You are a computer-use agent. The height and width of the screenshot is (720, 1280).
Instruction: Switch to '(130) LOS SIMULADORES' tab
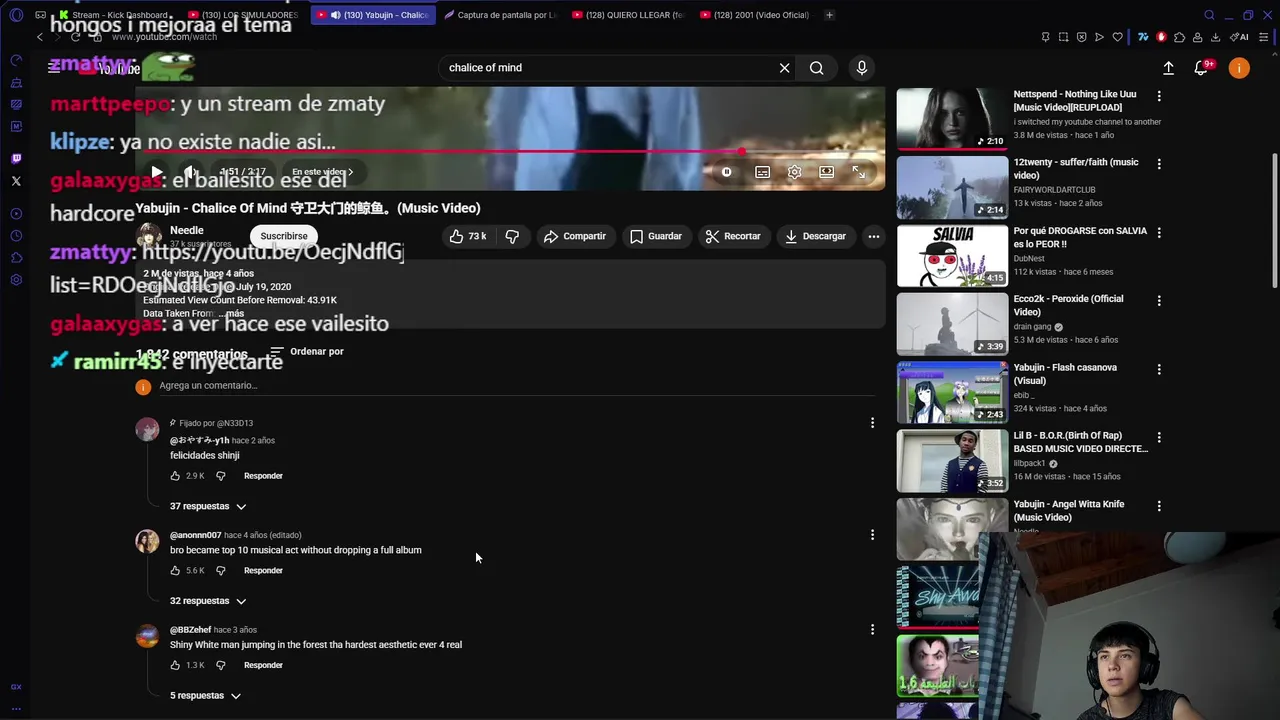[242, 15]
